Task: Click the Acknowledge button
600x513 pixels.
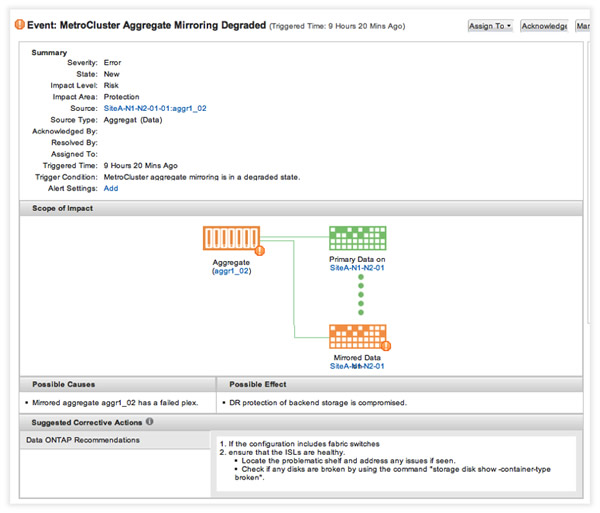Action: 544,26
